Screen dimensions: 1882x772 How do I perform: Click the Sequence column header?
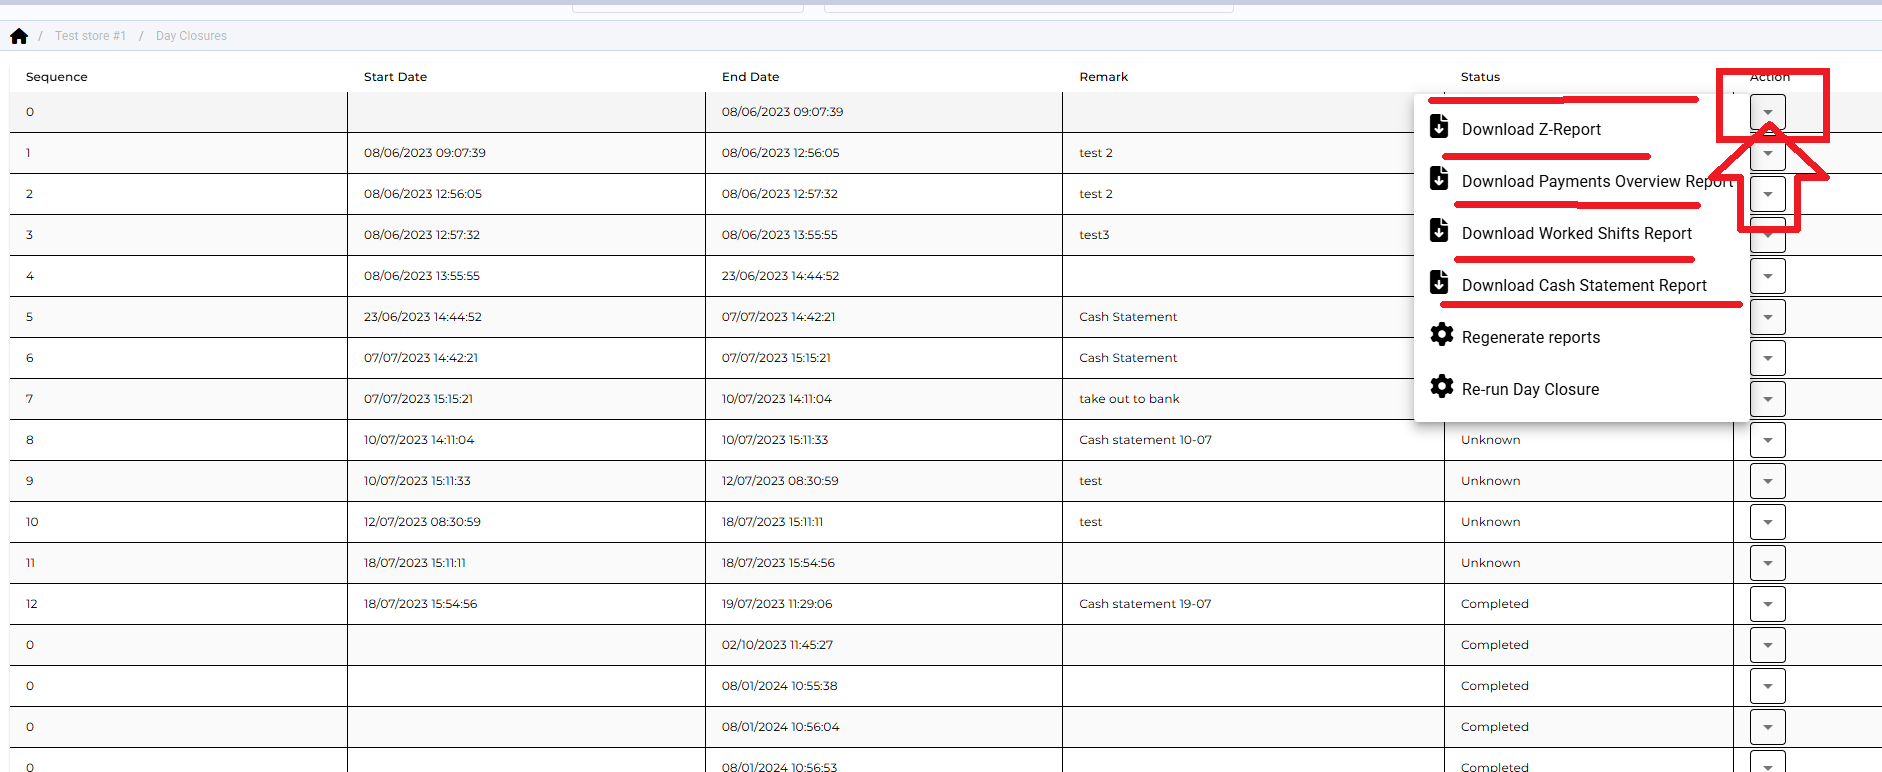57,77
